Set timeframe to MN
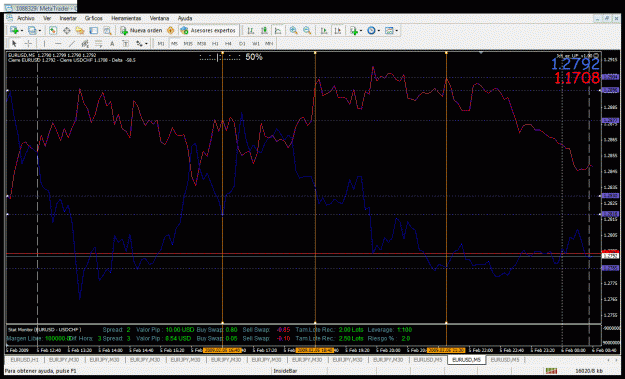 coord(269,43)
